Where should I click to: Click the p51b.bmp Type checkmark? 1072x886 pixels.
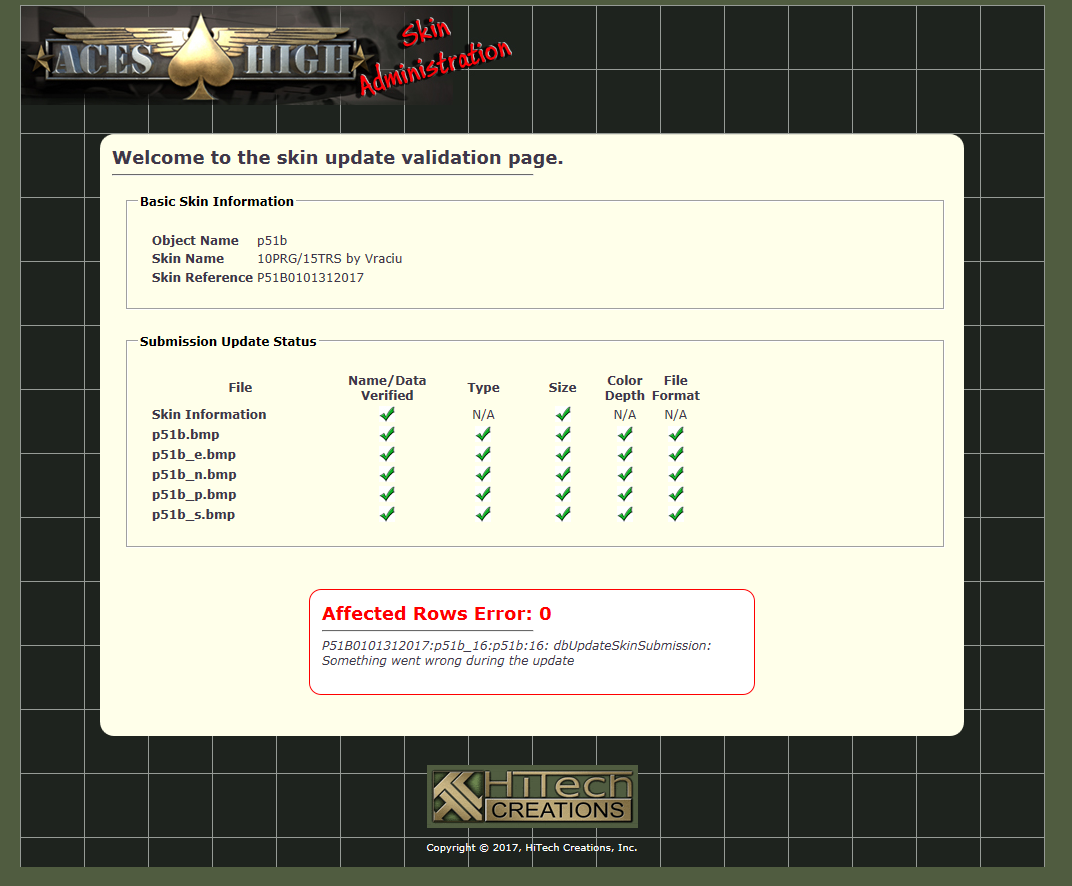(x=483, y=434)
